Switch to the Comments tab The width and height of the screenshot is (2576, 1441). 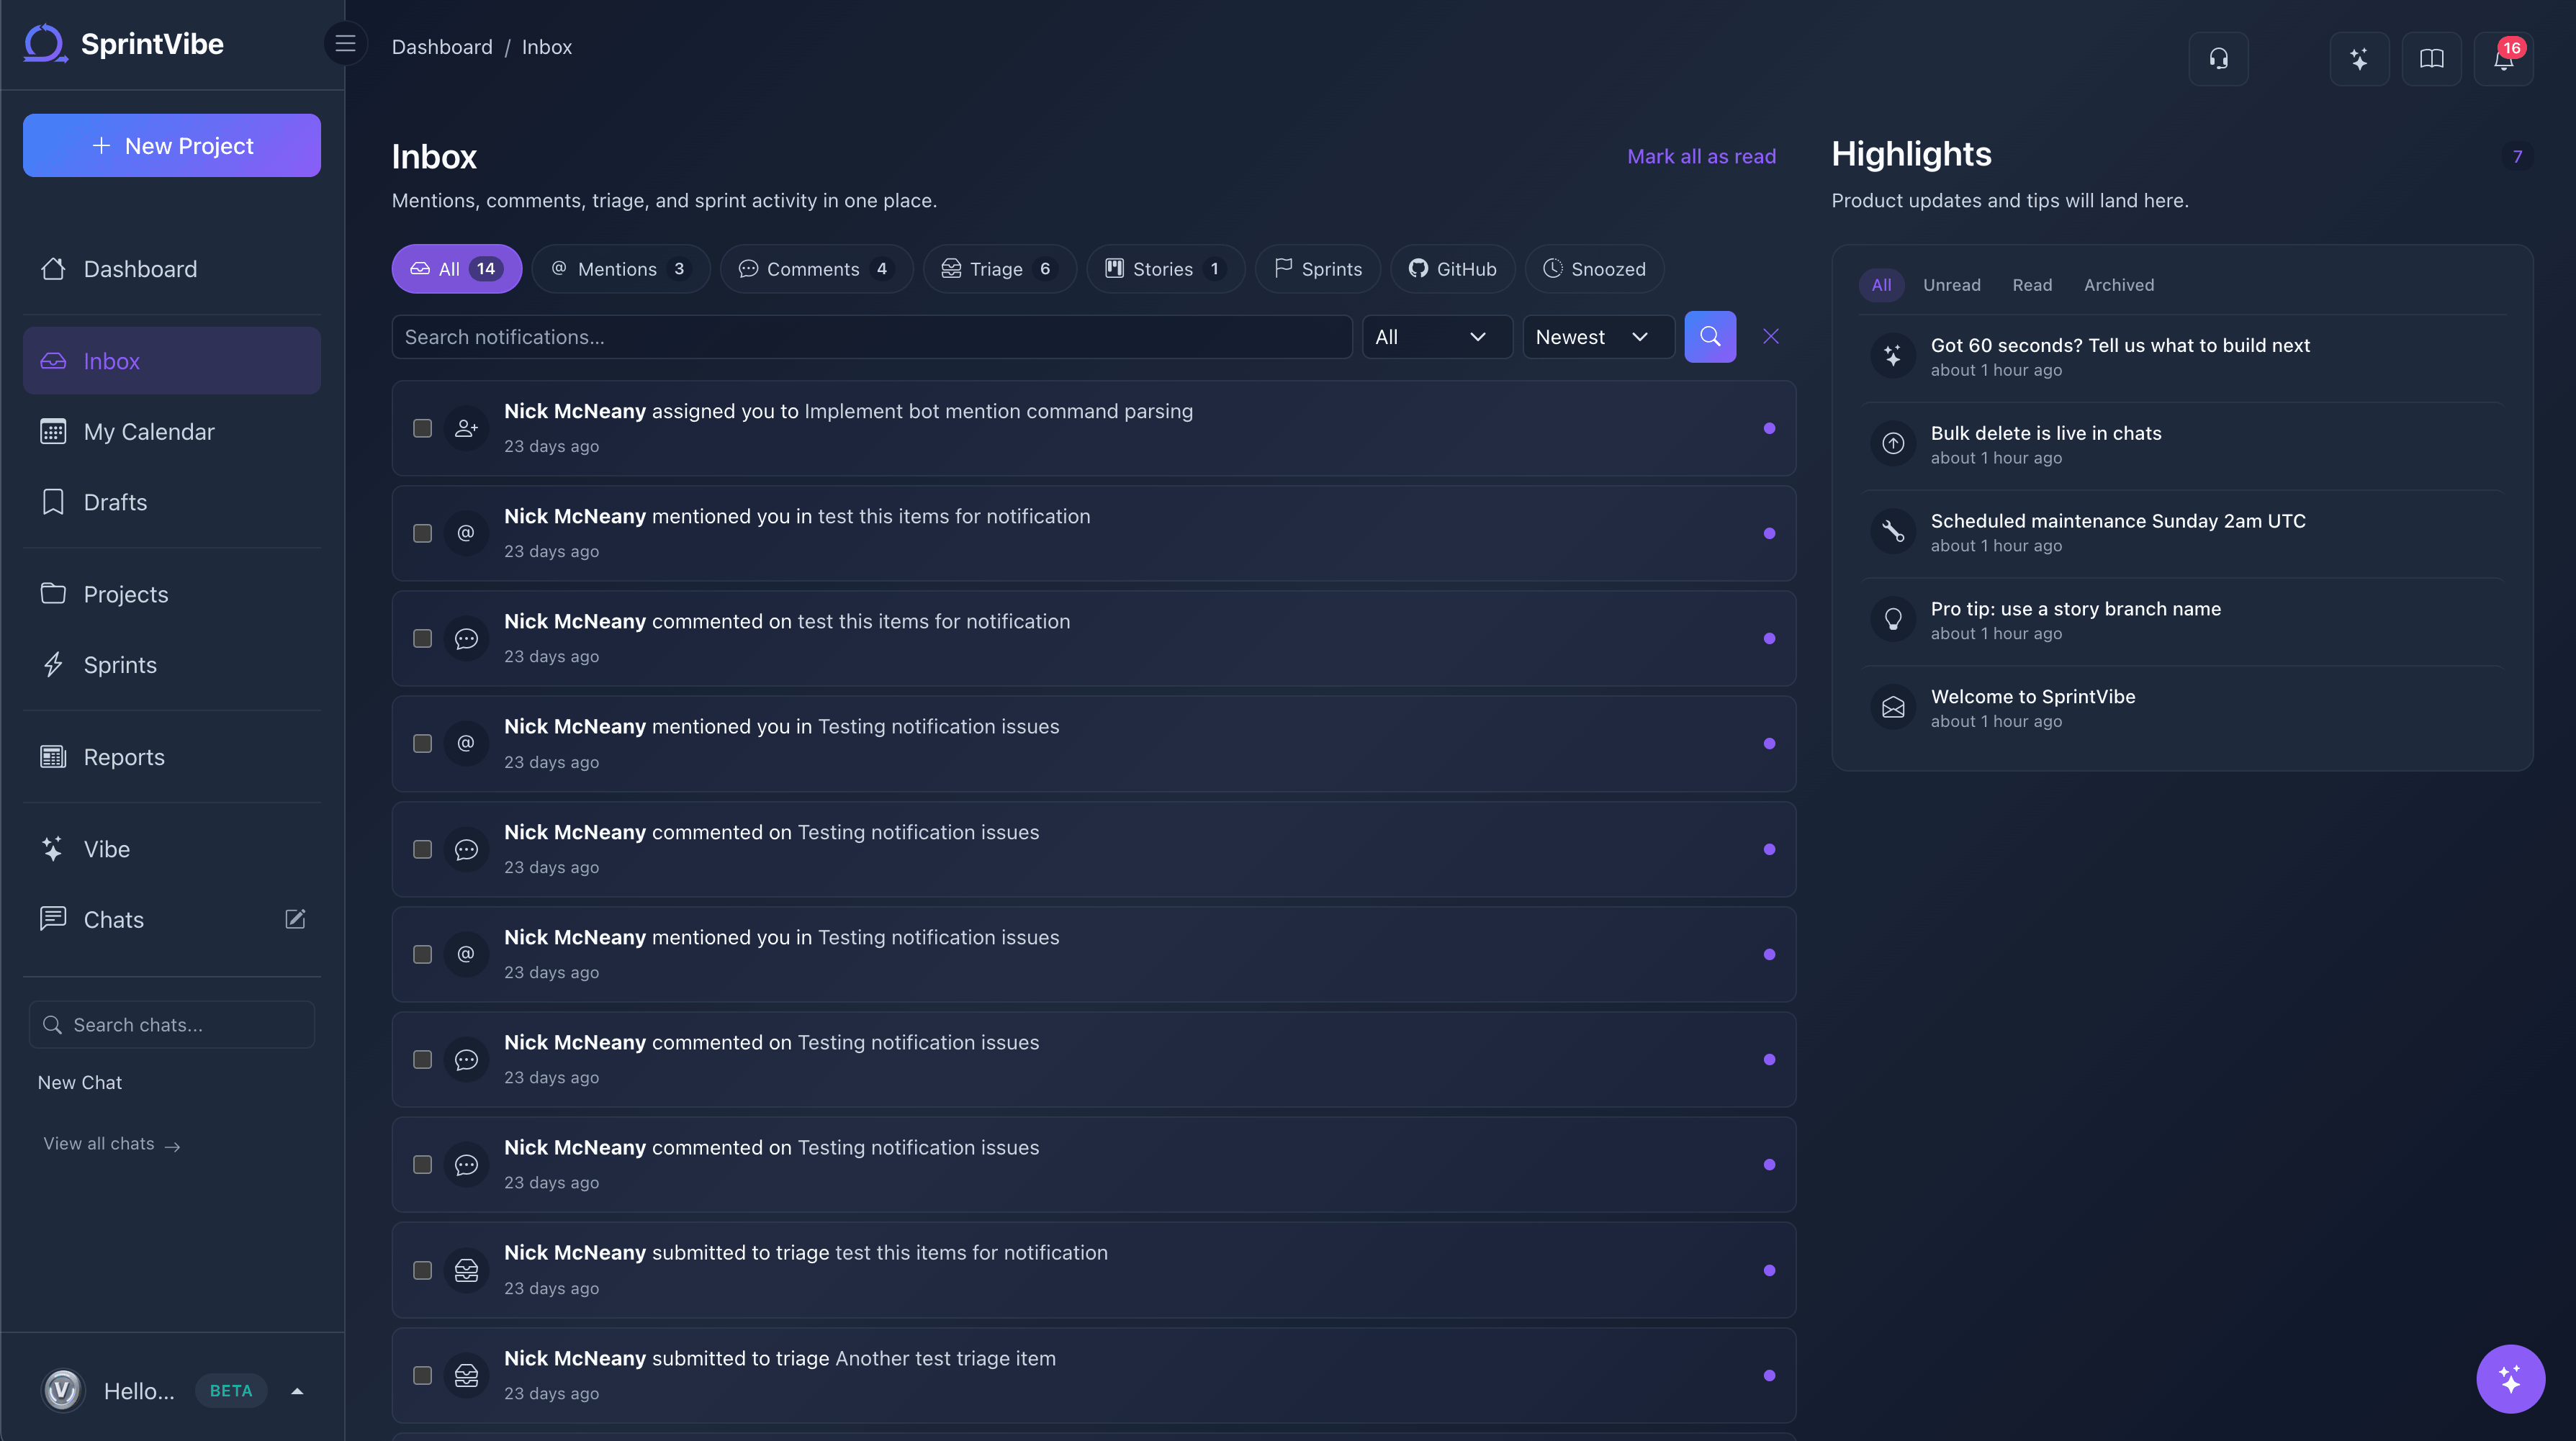click(816, 269)
